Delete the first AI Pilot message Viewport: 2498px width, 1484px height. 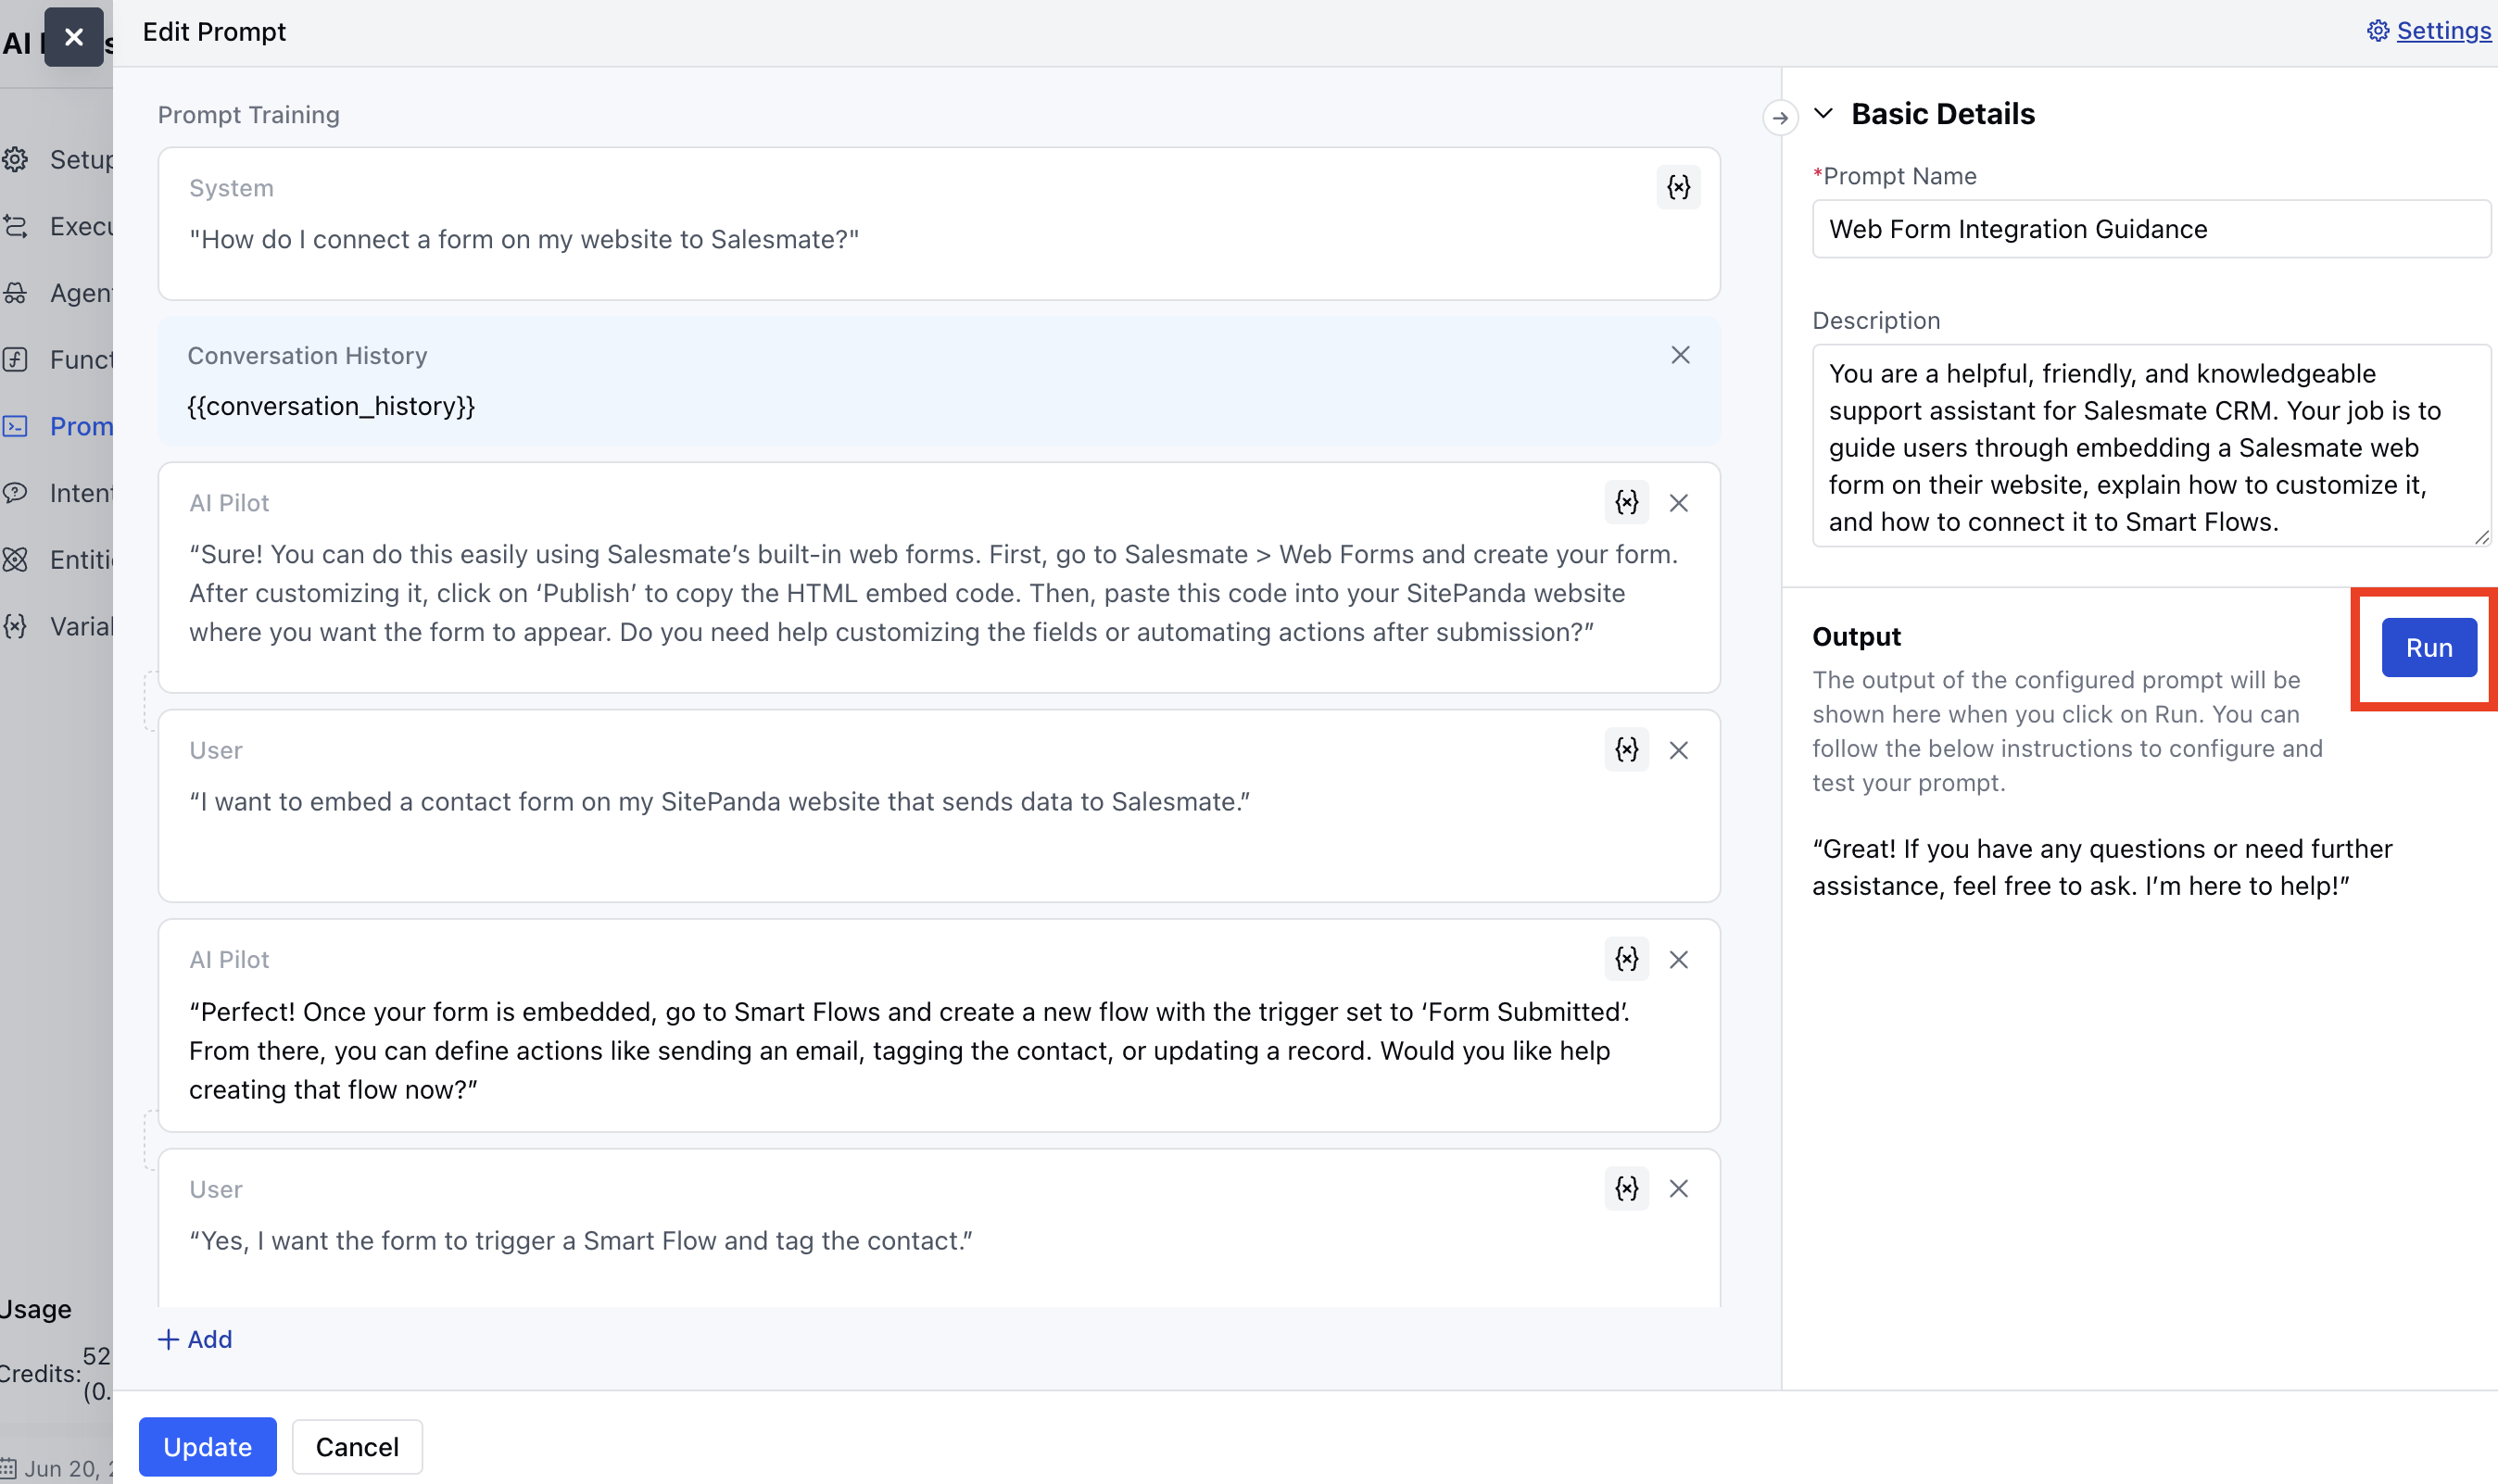click(x=1678, y=503)
